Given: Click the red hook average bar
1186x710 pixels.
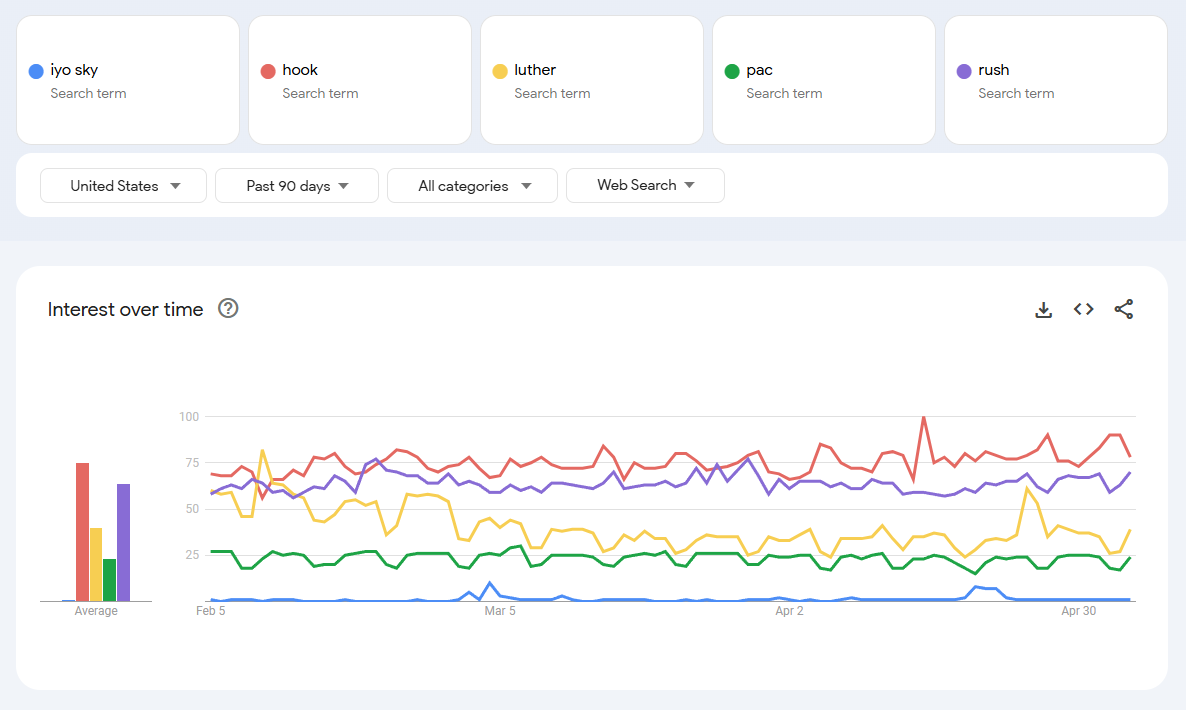Looking at the screenshot, I should point(82,532).
